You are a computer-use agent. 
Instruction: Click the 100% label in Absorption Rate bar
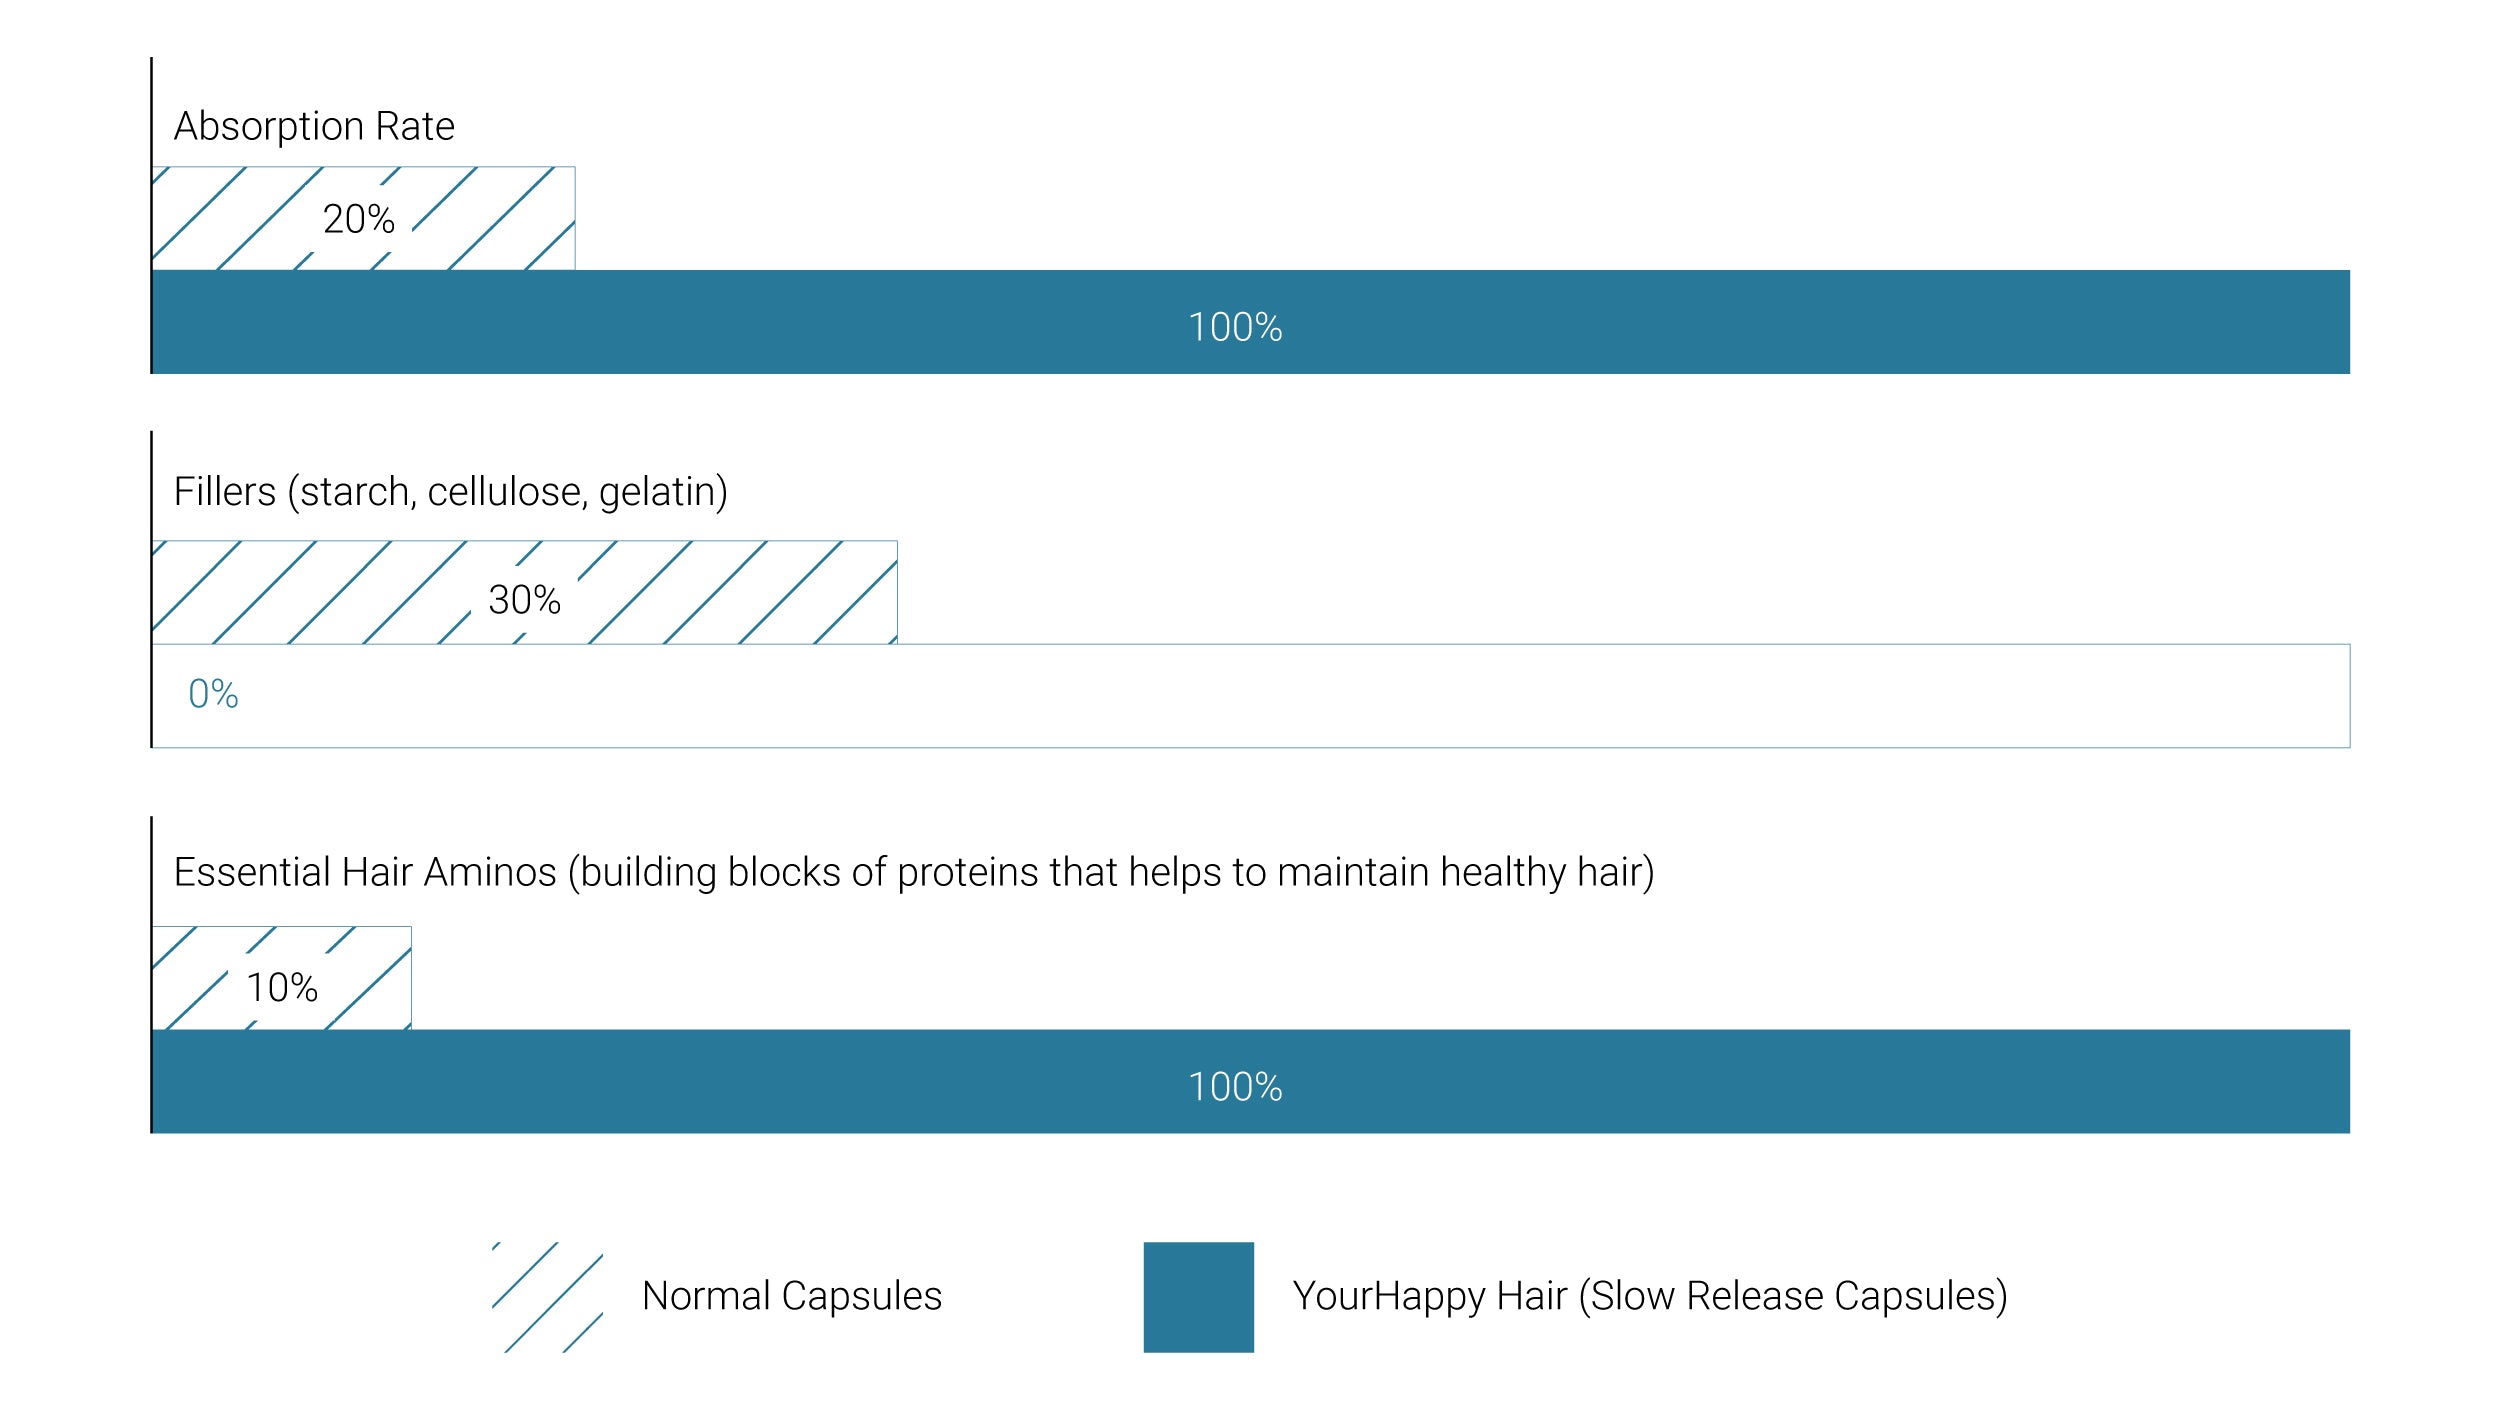click(x=1235, y=328)
